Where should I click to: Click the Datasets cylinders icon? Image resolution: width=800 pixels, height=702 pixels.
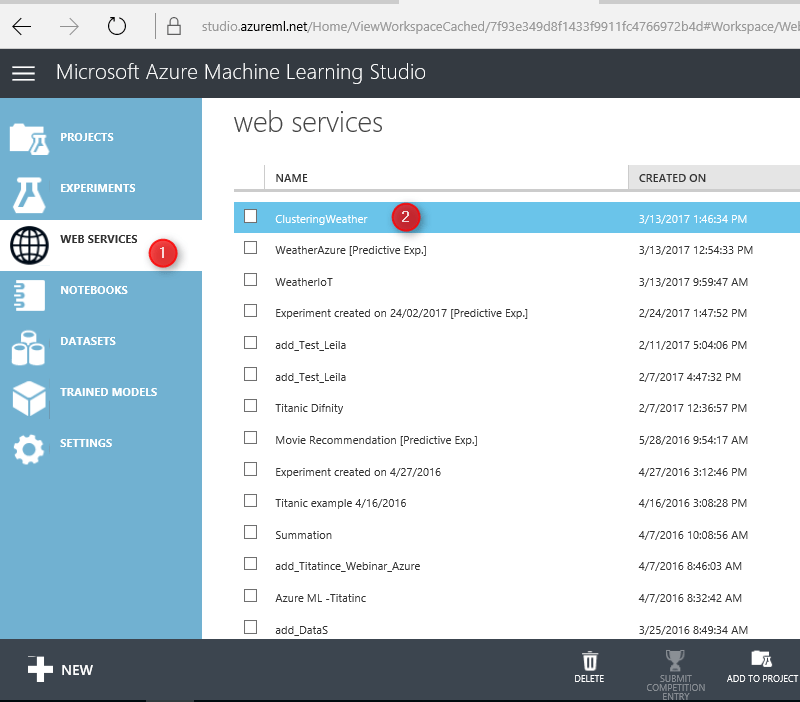point(28,348)
